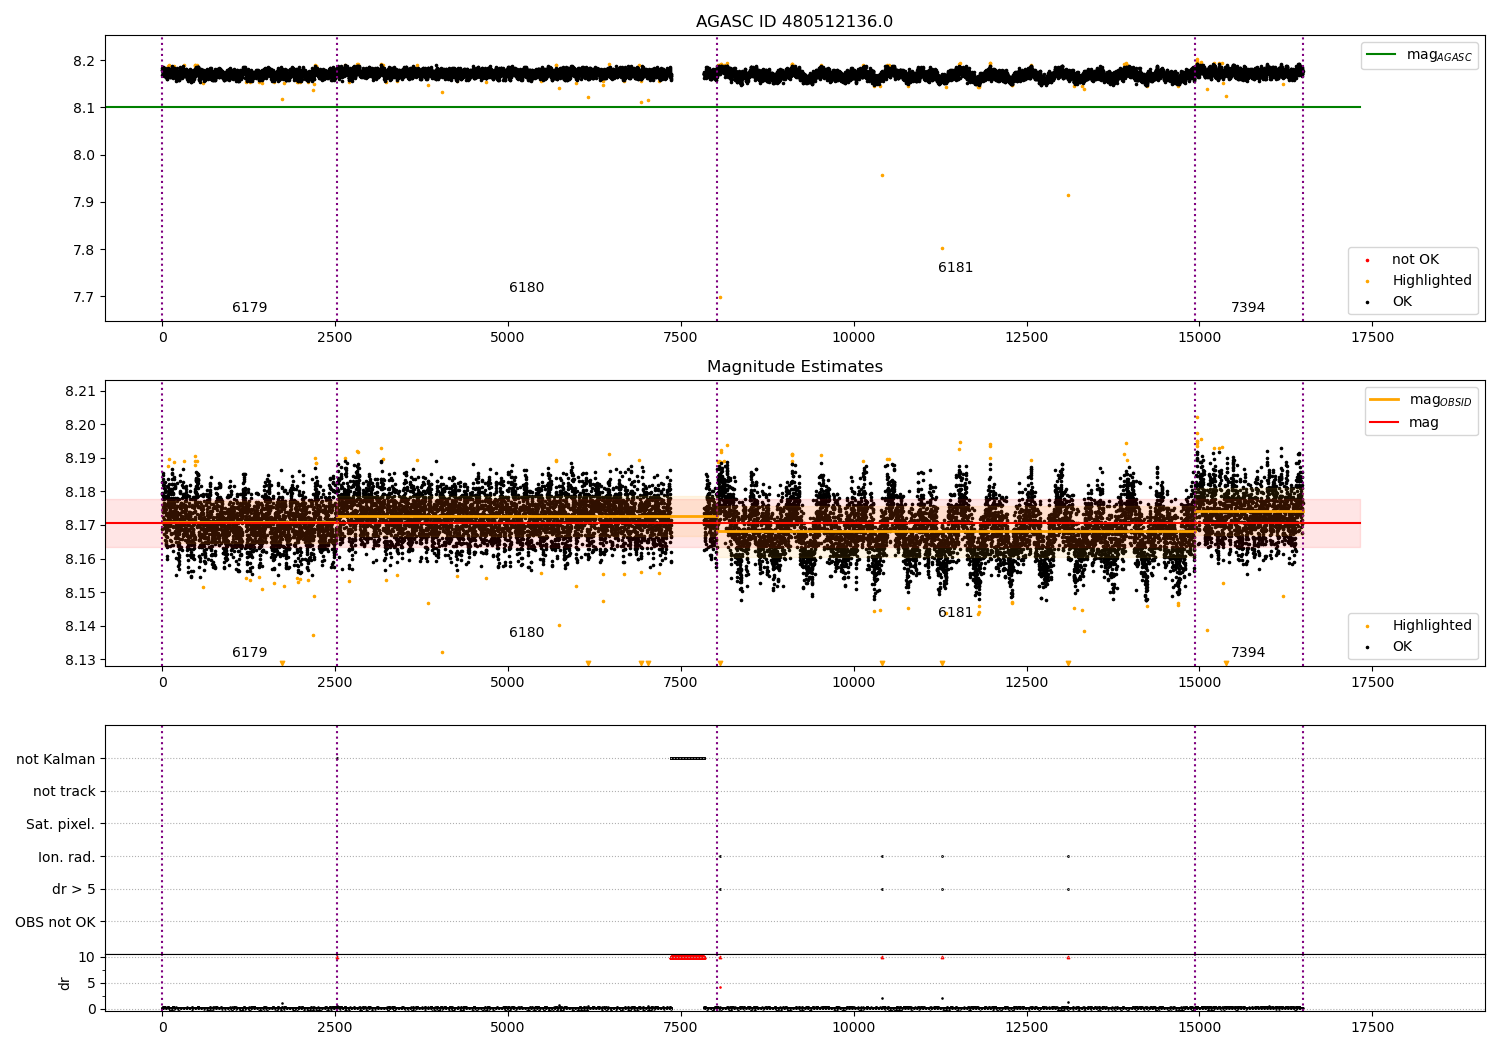
Task: Click the 'not track' row label
Action: tap(64, 792)
